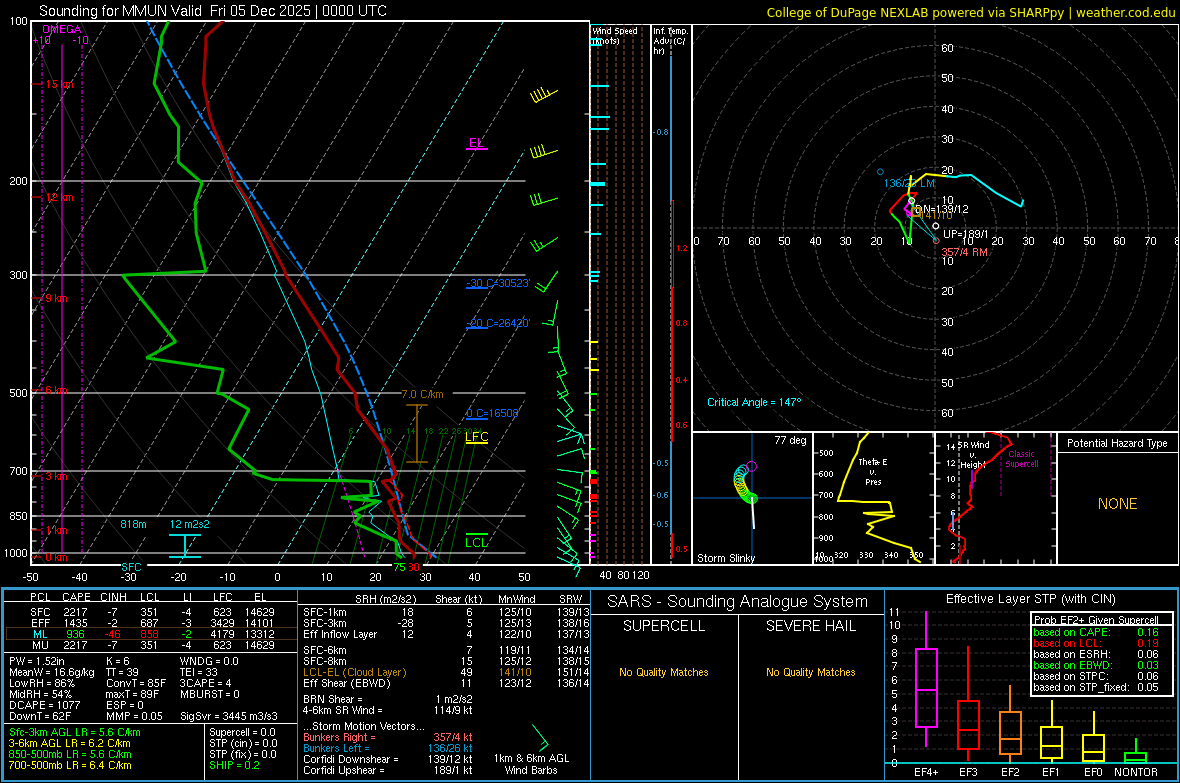
Task: Click the Classic Supercell label
Action: point(1021,459)
